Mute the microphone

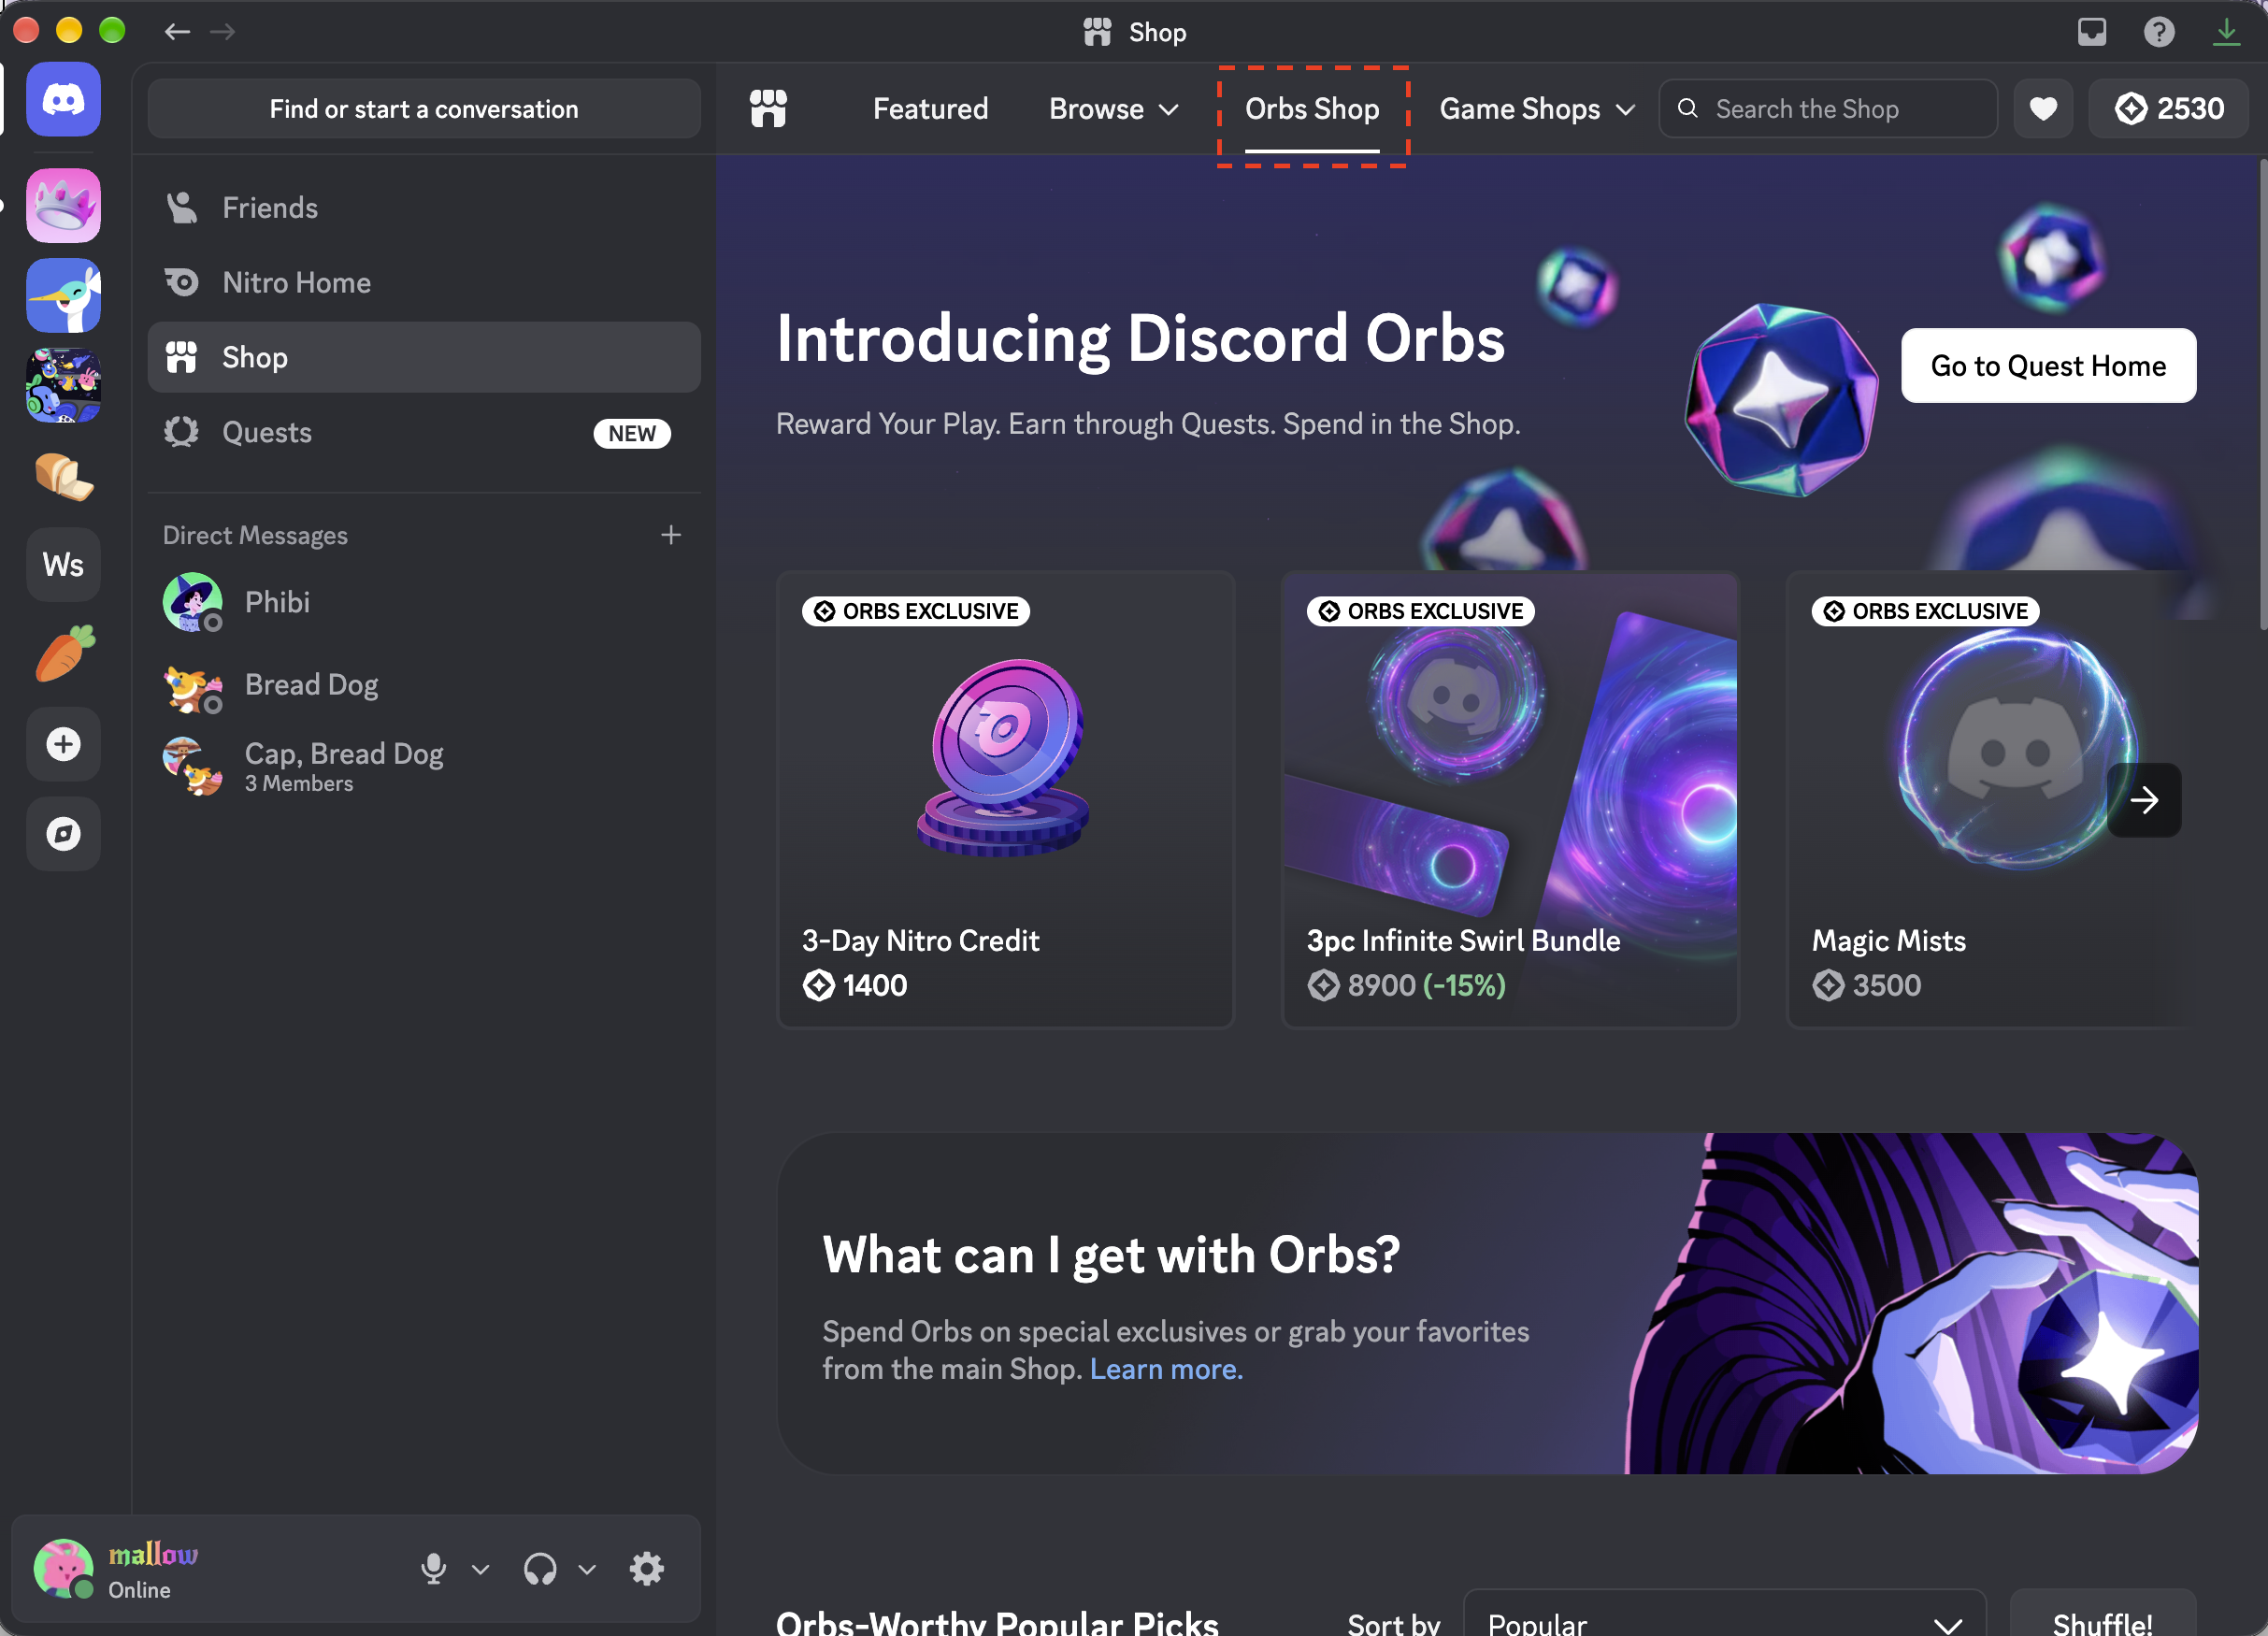point(433,1568)
